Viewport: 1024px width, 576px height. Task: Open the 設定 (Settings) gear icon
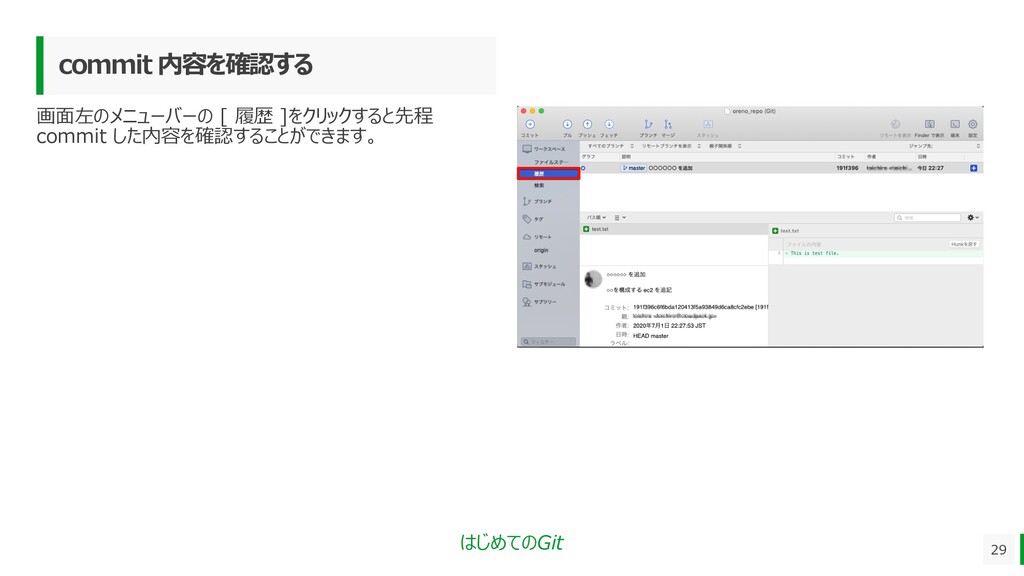click(x=972, y=125)
